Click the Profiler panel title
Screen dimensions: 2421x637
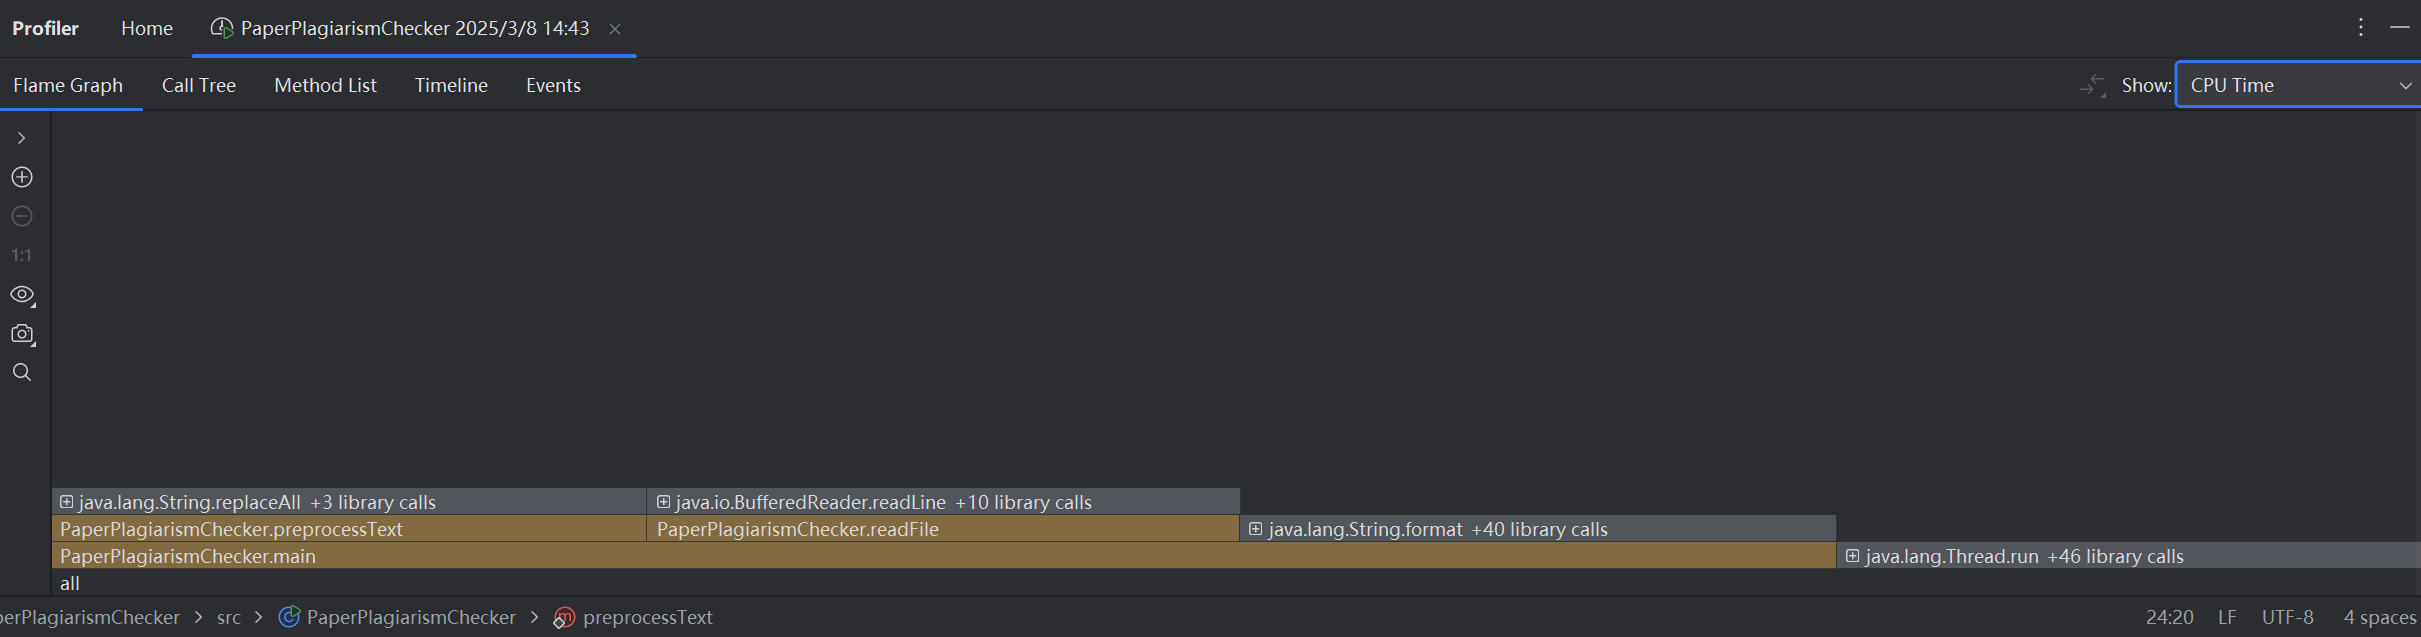pos(45,28)
